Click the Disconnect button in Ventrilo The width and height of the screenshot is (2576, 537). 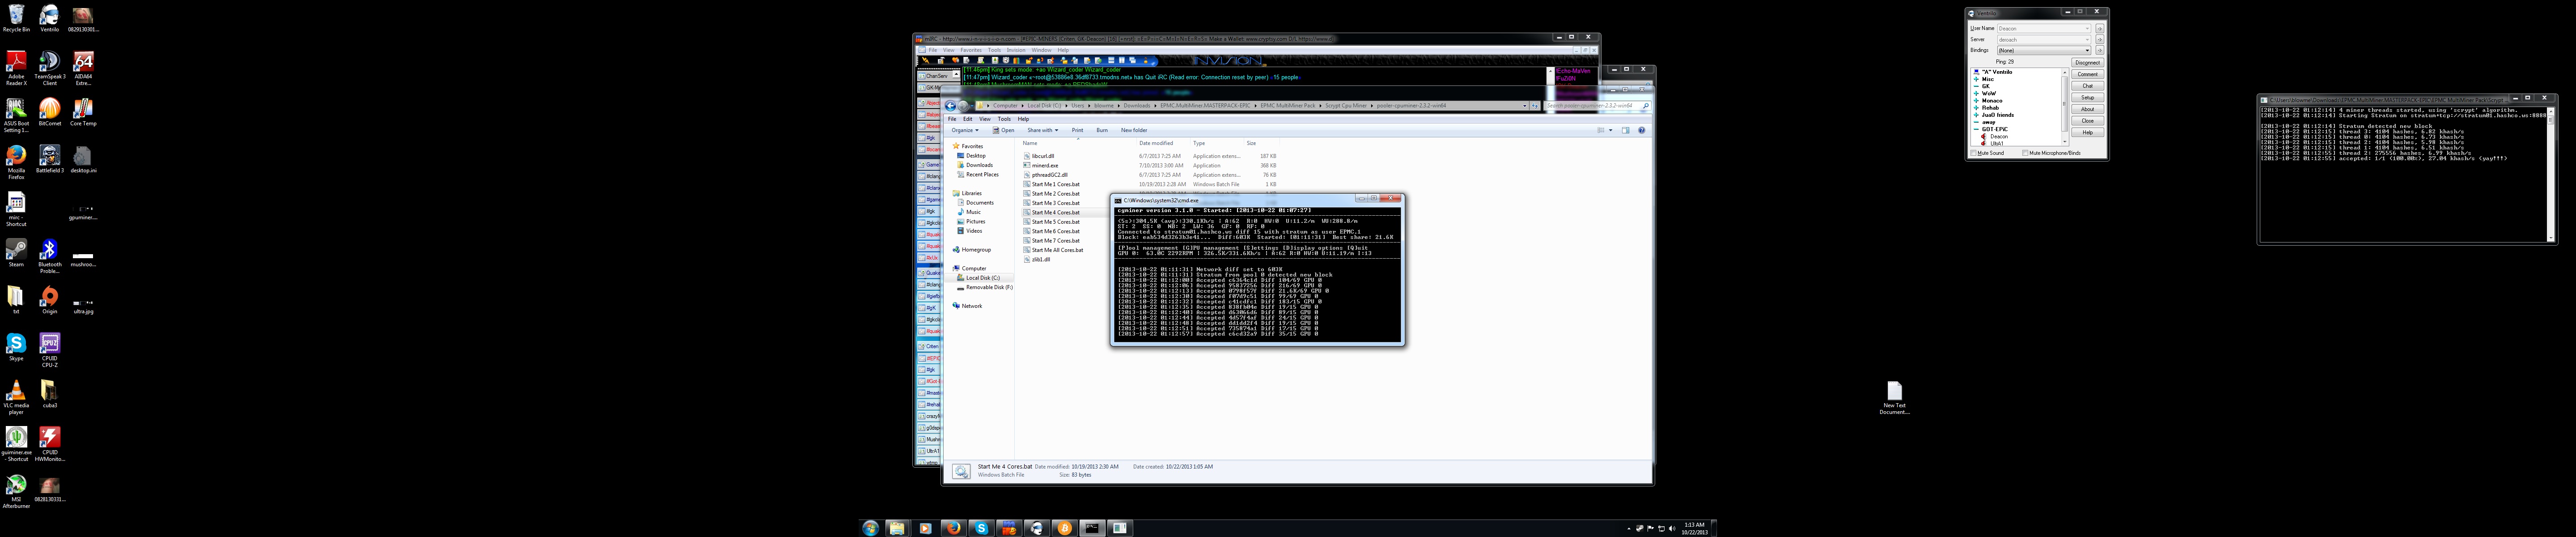pyautogui.click(x=2087, y=62)
